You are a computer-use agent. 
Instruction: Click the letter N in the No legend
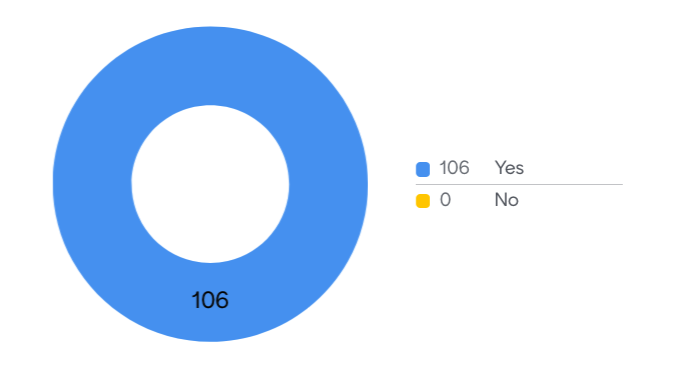coord(500,200)
